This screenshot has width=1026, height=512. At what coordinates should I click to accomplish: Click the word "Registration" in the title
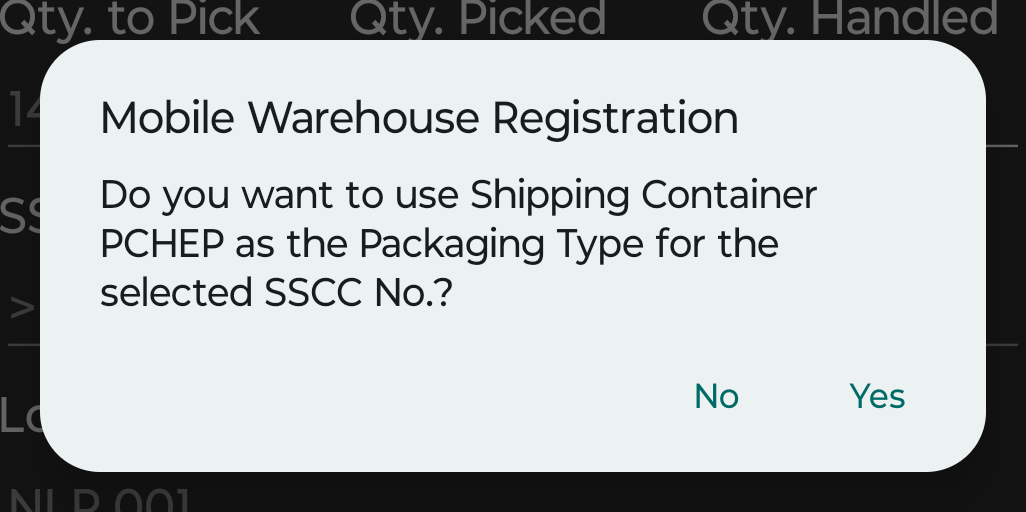[615, 119]
